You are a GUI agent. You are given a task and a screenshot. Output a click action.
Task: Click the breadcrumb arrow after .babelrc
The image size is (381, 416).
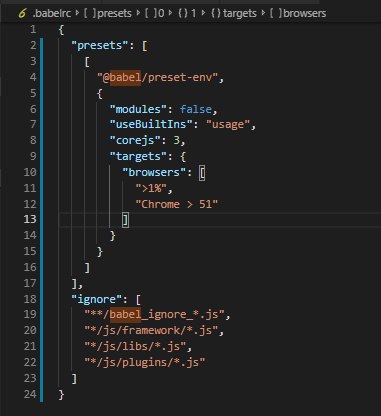[77, 13]
